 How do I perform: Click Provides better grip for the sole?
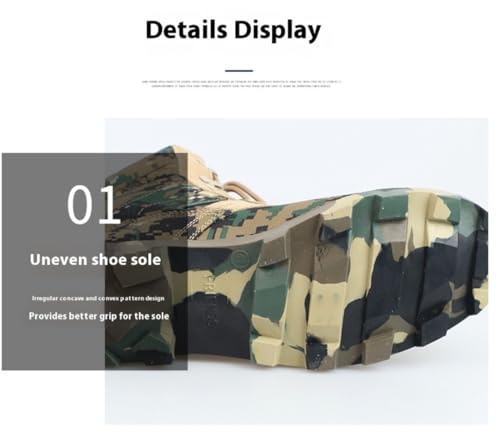[99, 316]
